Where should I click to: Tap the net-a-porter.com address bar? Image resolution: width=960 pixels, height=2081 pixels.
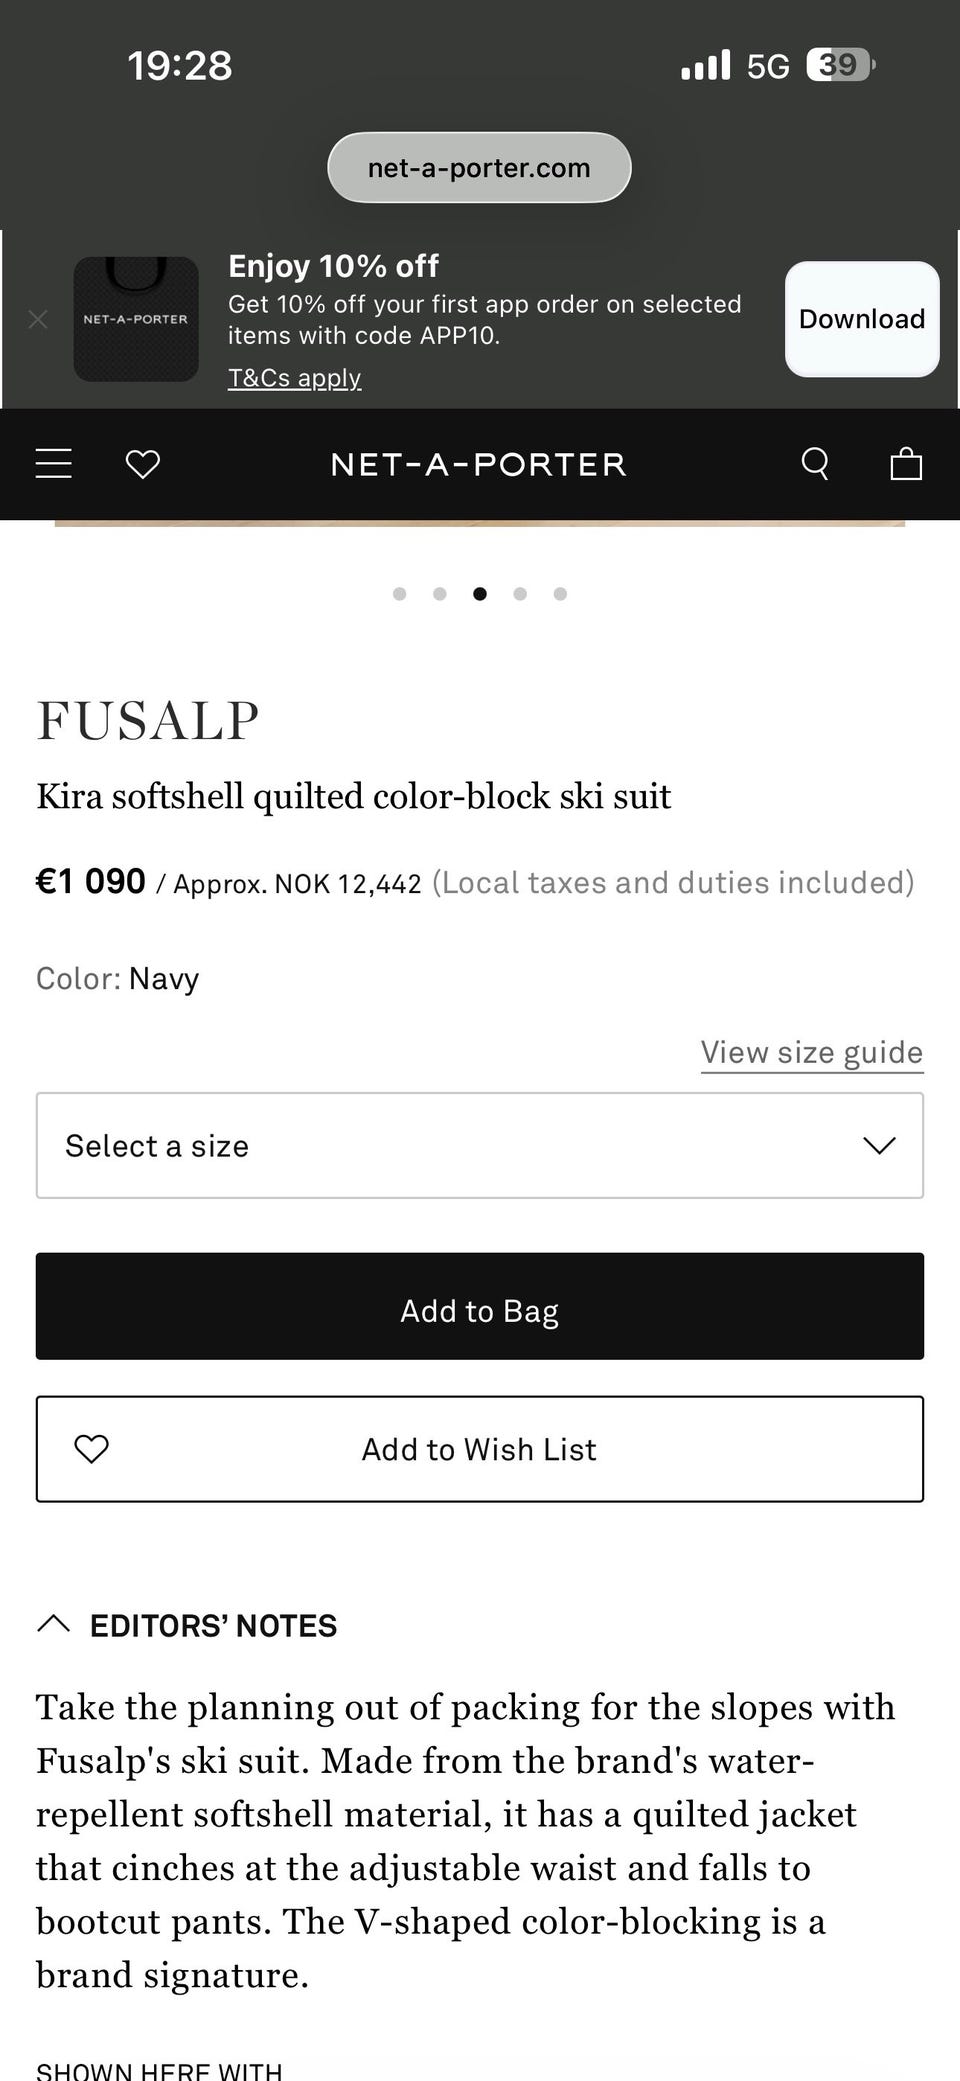[x=479, y=168]
